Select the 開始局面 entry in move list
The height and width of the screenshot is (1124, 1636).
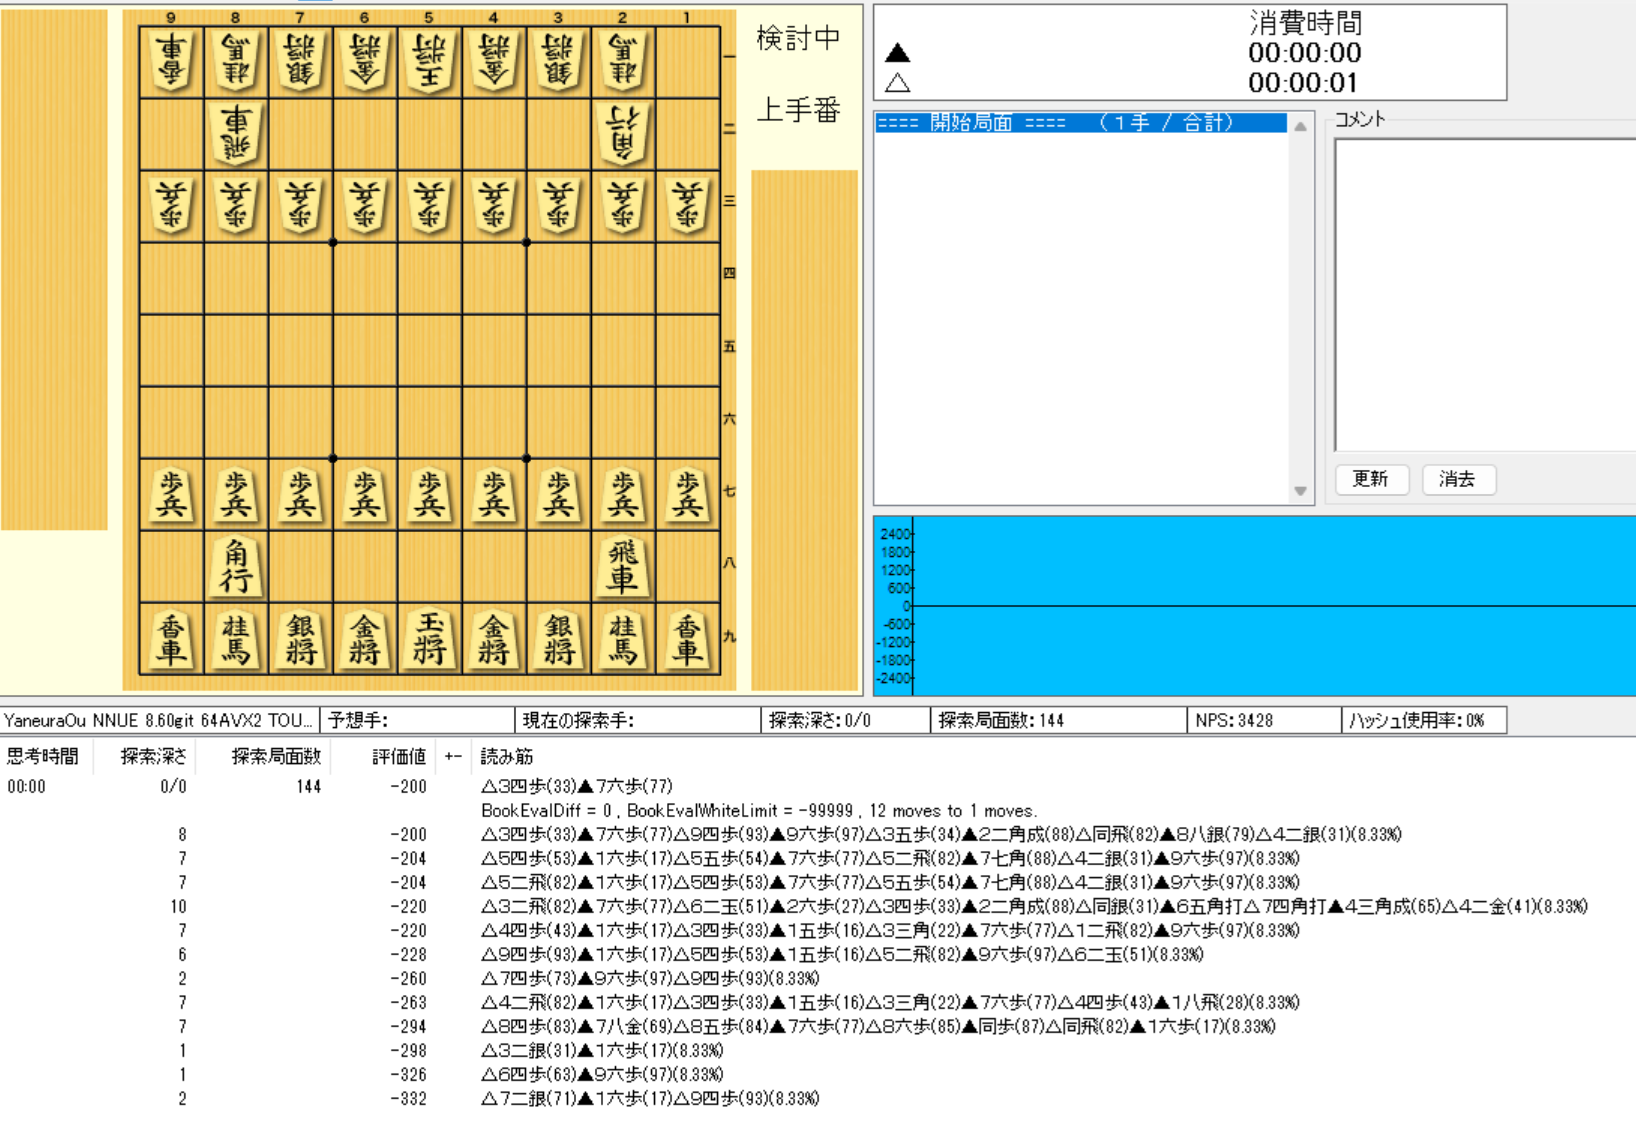pos(1080,123)
